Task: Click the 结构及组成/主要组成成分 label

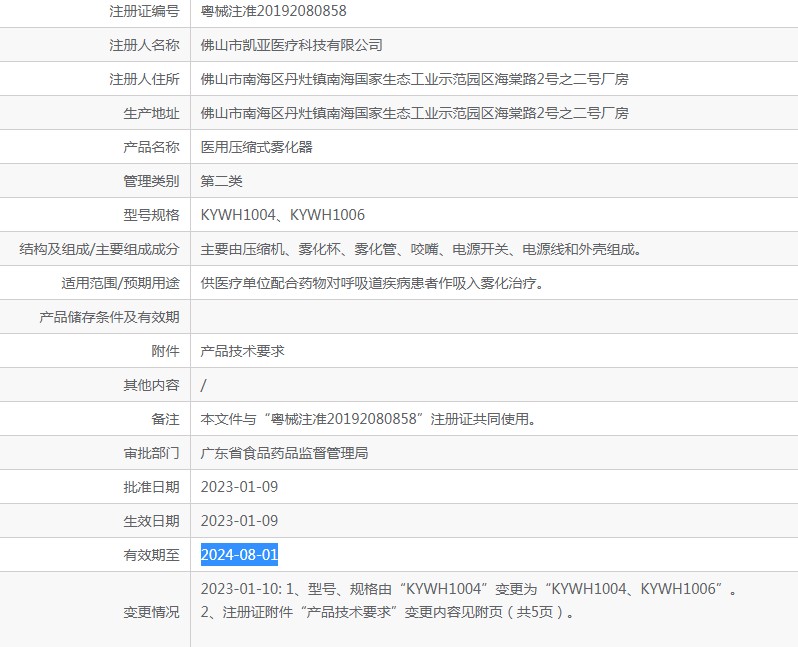Action: 99,249
